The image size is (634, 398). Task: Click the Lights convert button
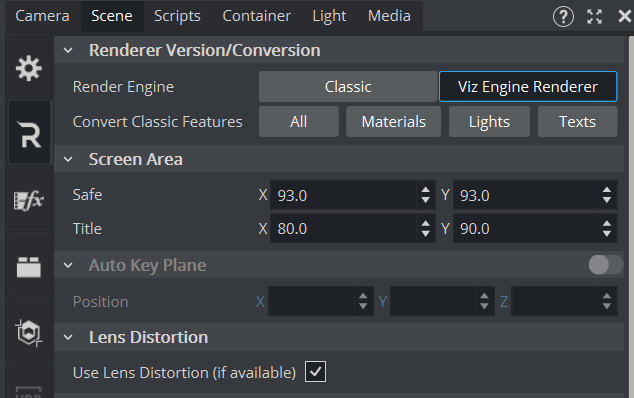click(x=489, y=122)
